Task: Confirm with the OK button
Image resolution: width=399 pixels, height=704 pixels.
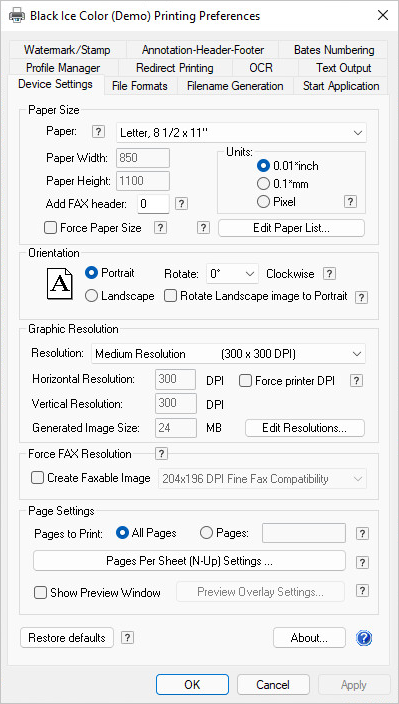Action: click(x=193, y=685)
